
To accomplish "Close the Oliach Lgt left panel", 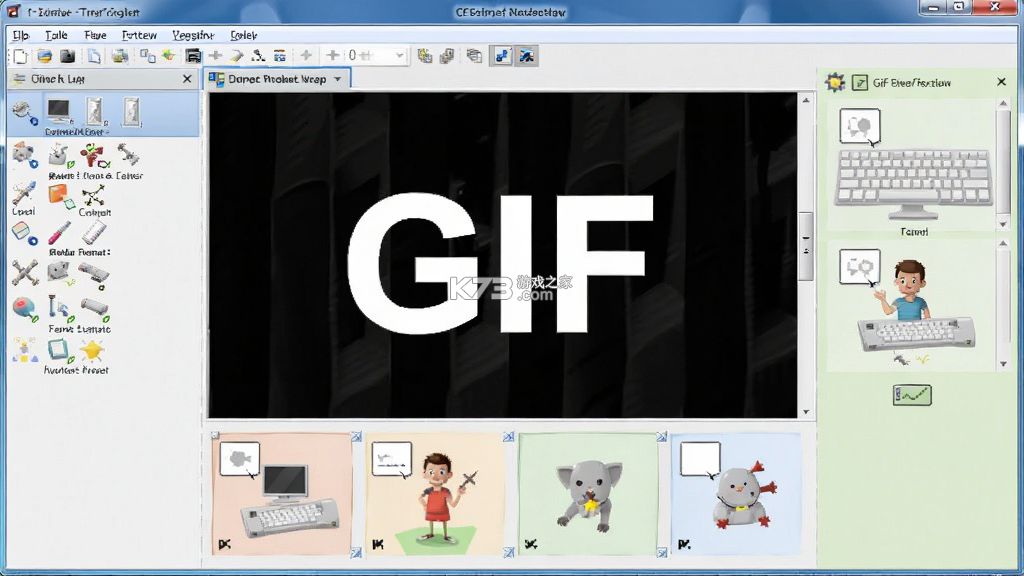I will pos(187,79).
